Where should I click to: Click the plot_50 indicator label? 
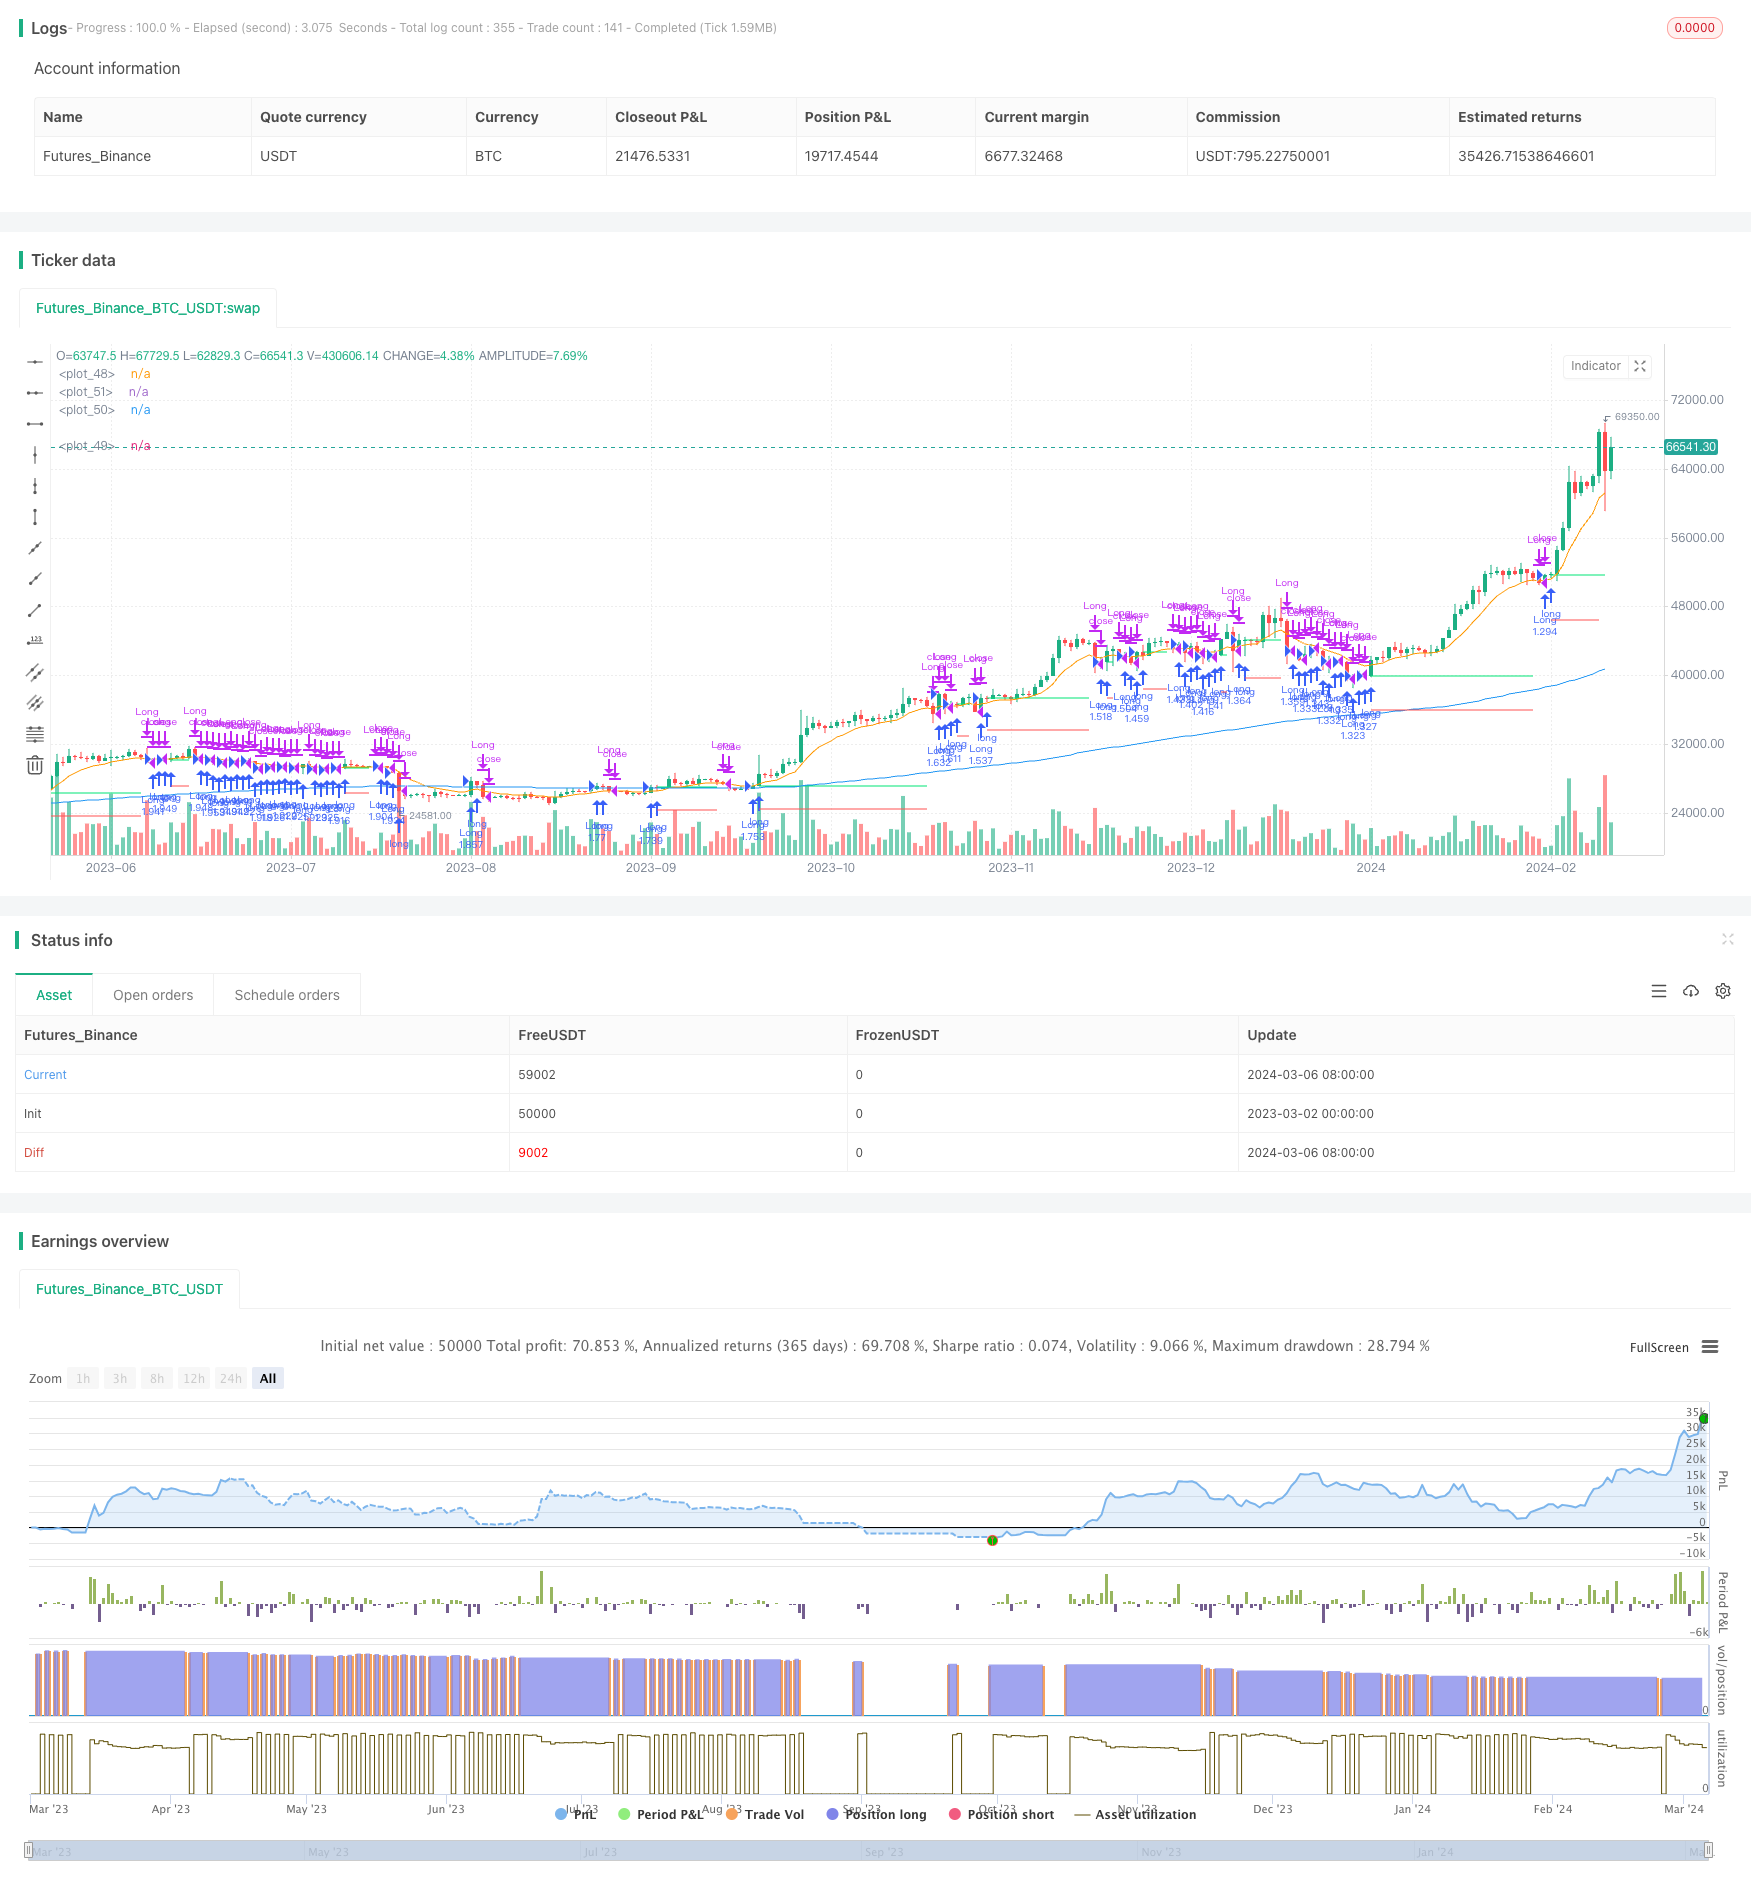pyautogui.click(x=87, y=410)
